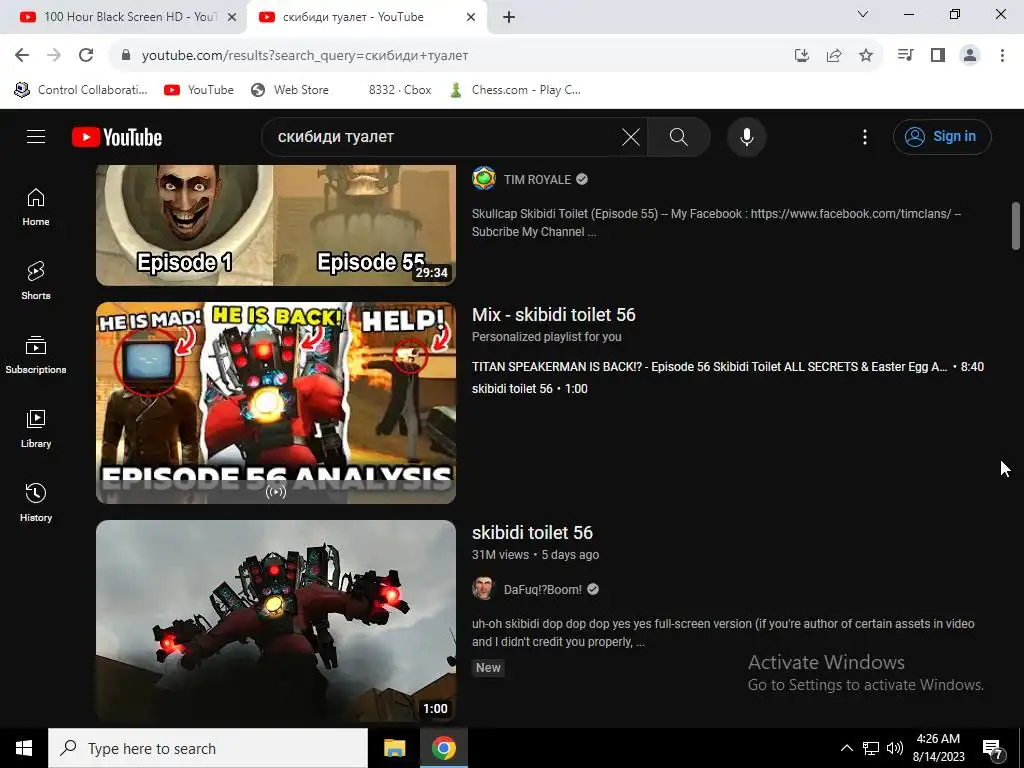Image resolution: width=1024 pixels, height=768 pixels.
Task: Open Shorts in sidebar
Action: tap(36, 281)
